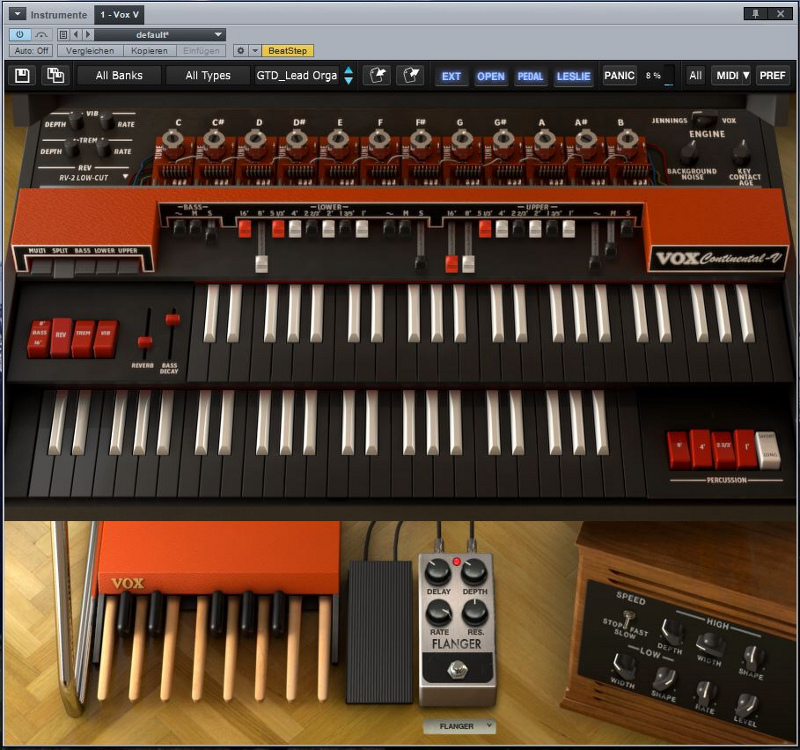Open PREF preferences
Viewport: 800px width, 750px height.
pyautogui.click(x=772, y=76)
